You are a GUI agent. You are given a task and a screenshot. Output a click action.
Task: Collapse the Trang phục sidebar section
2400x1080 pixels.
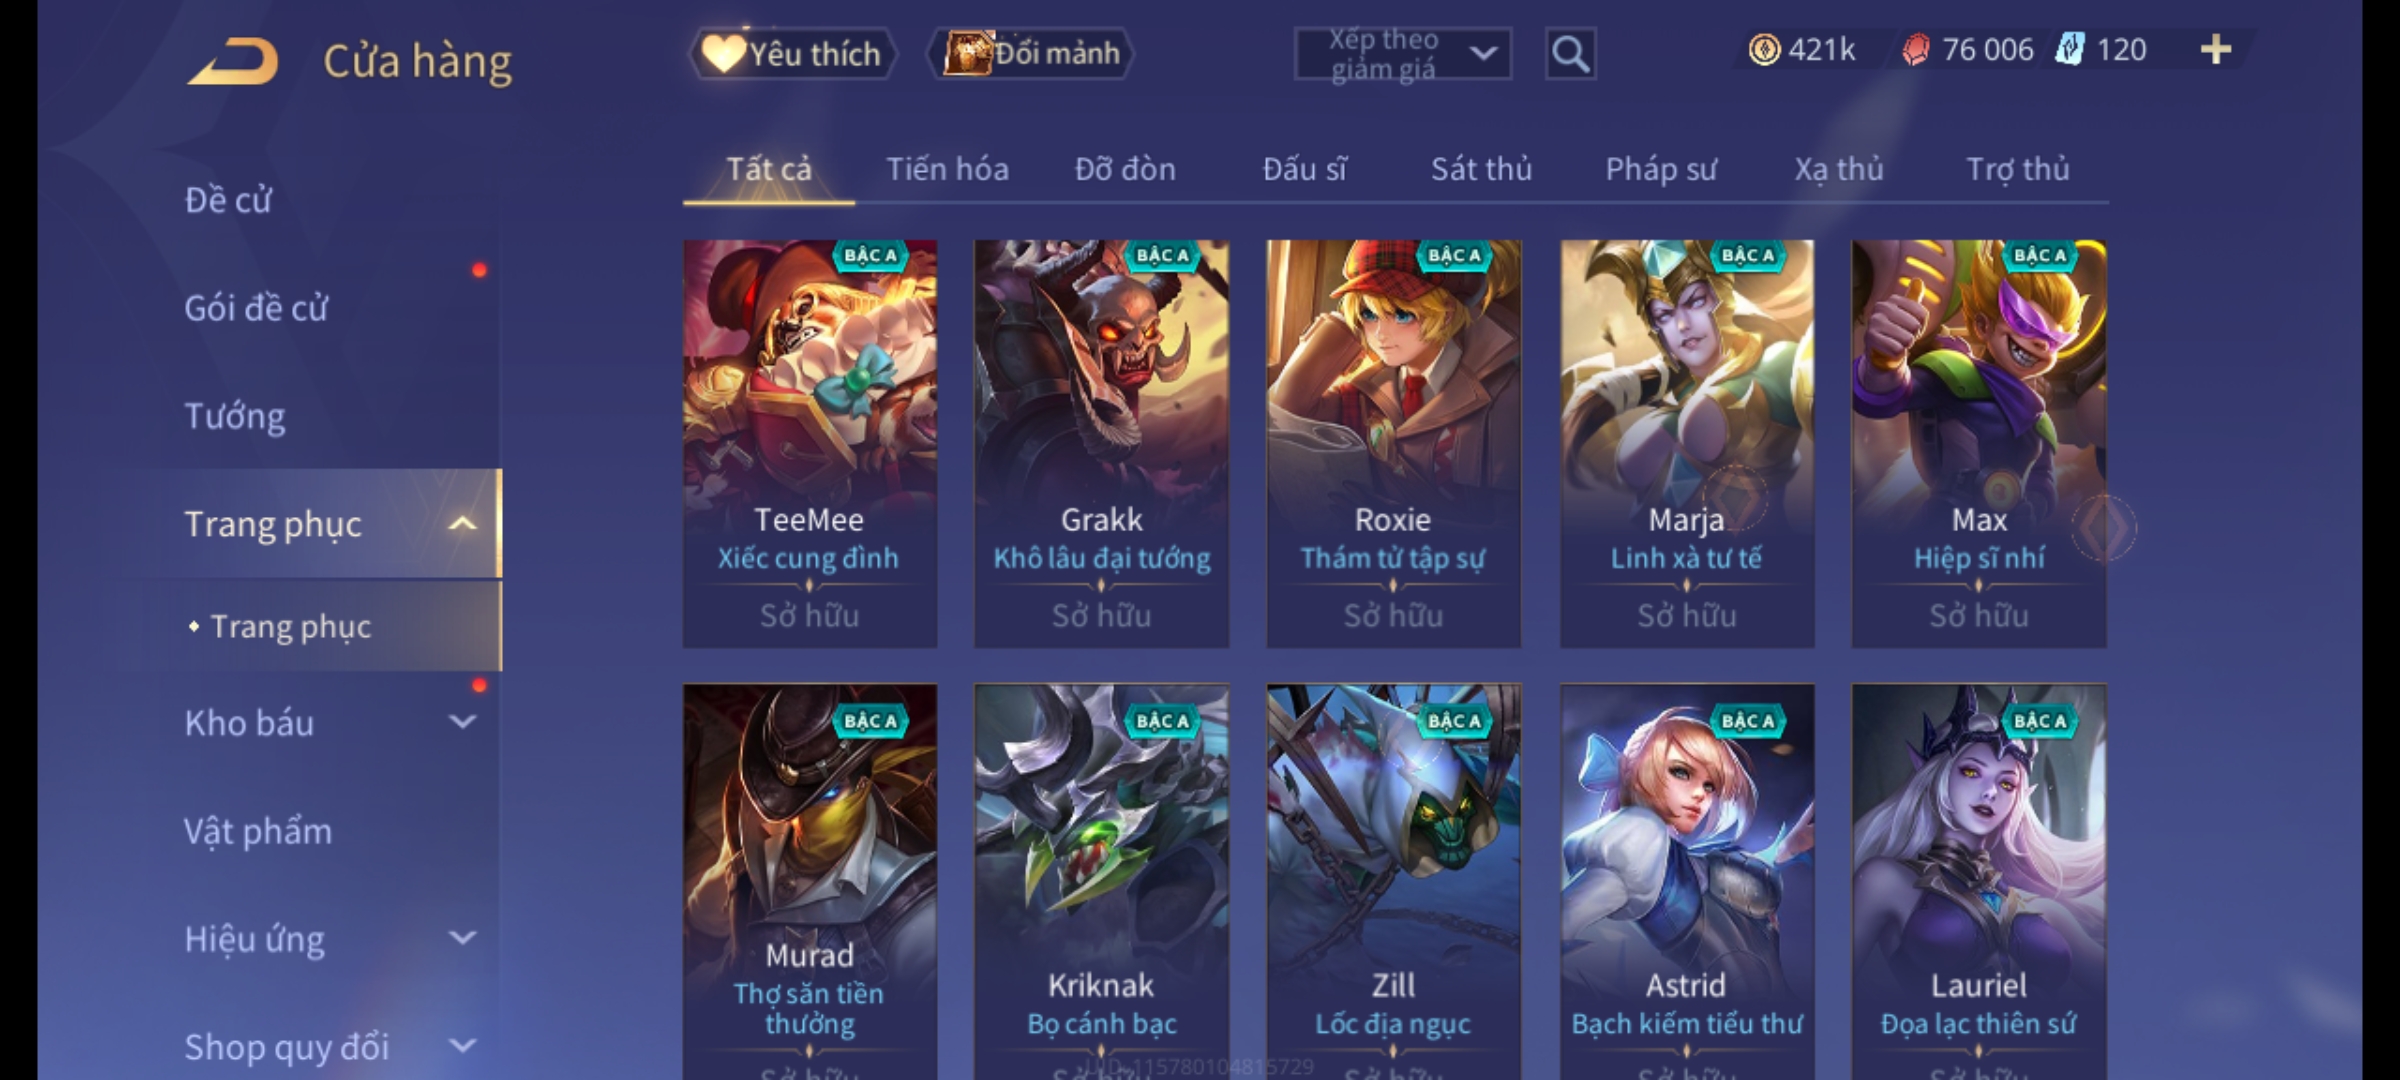(x=462, y=523)
